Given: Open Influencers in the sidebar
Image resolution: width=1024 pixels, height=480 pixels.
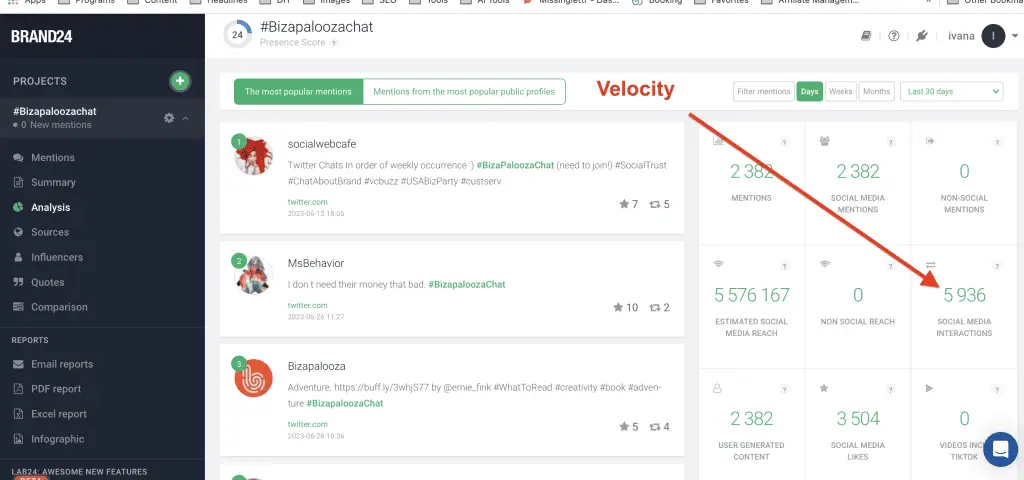Looking at the screenshot, I should [x=57, y=257].
